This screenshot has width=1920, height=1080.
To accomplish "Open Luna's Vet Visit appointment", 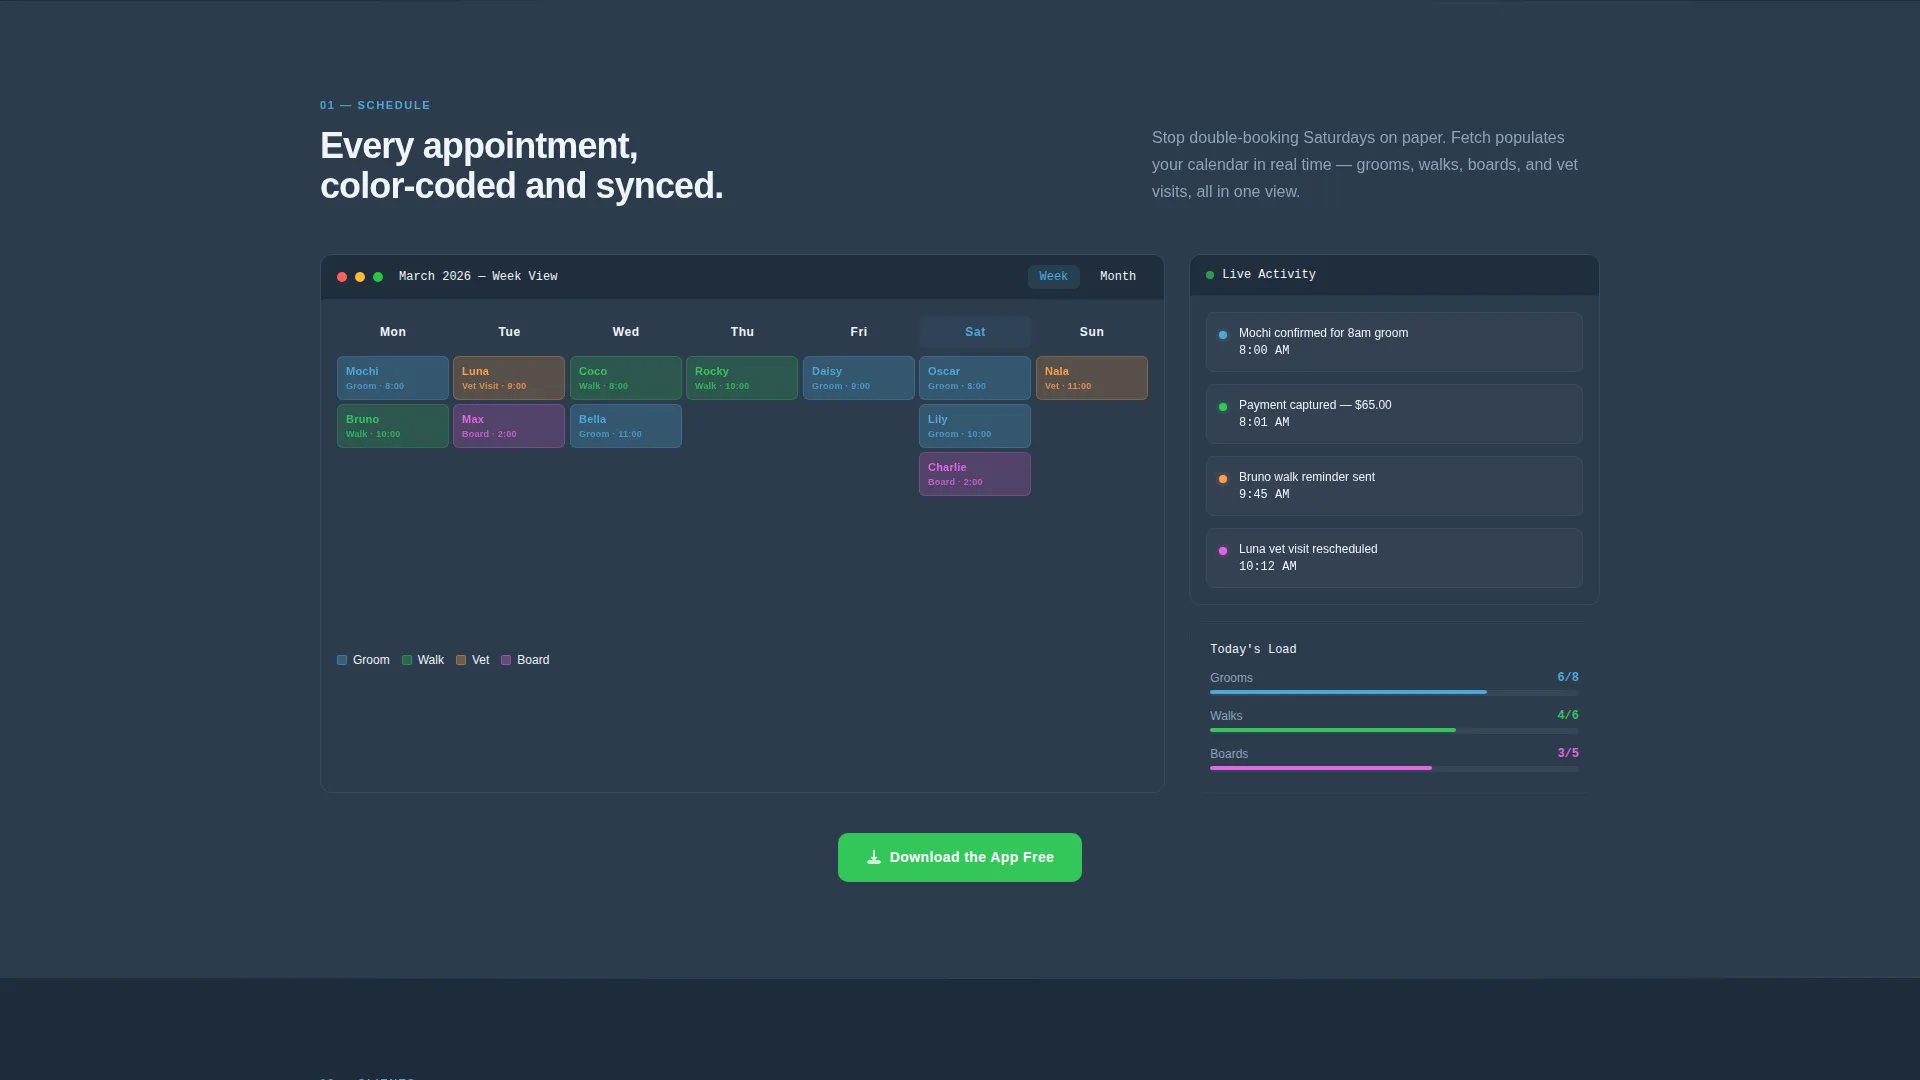I will point(509,378).
